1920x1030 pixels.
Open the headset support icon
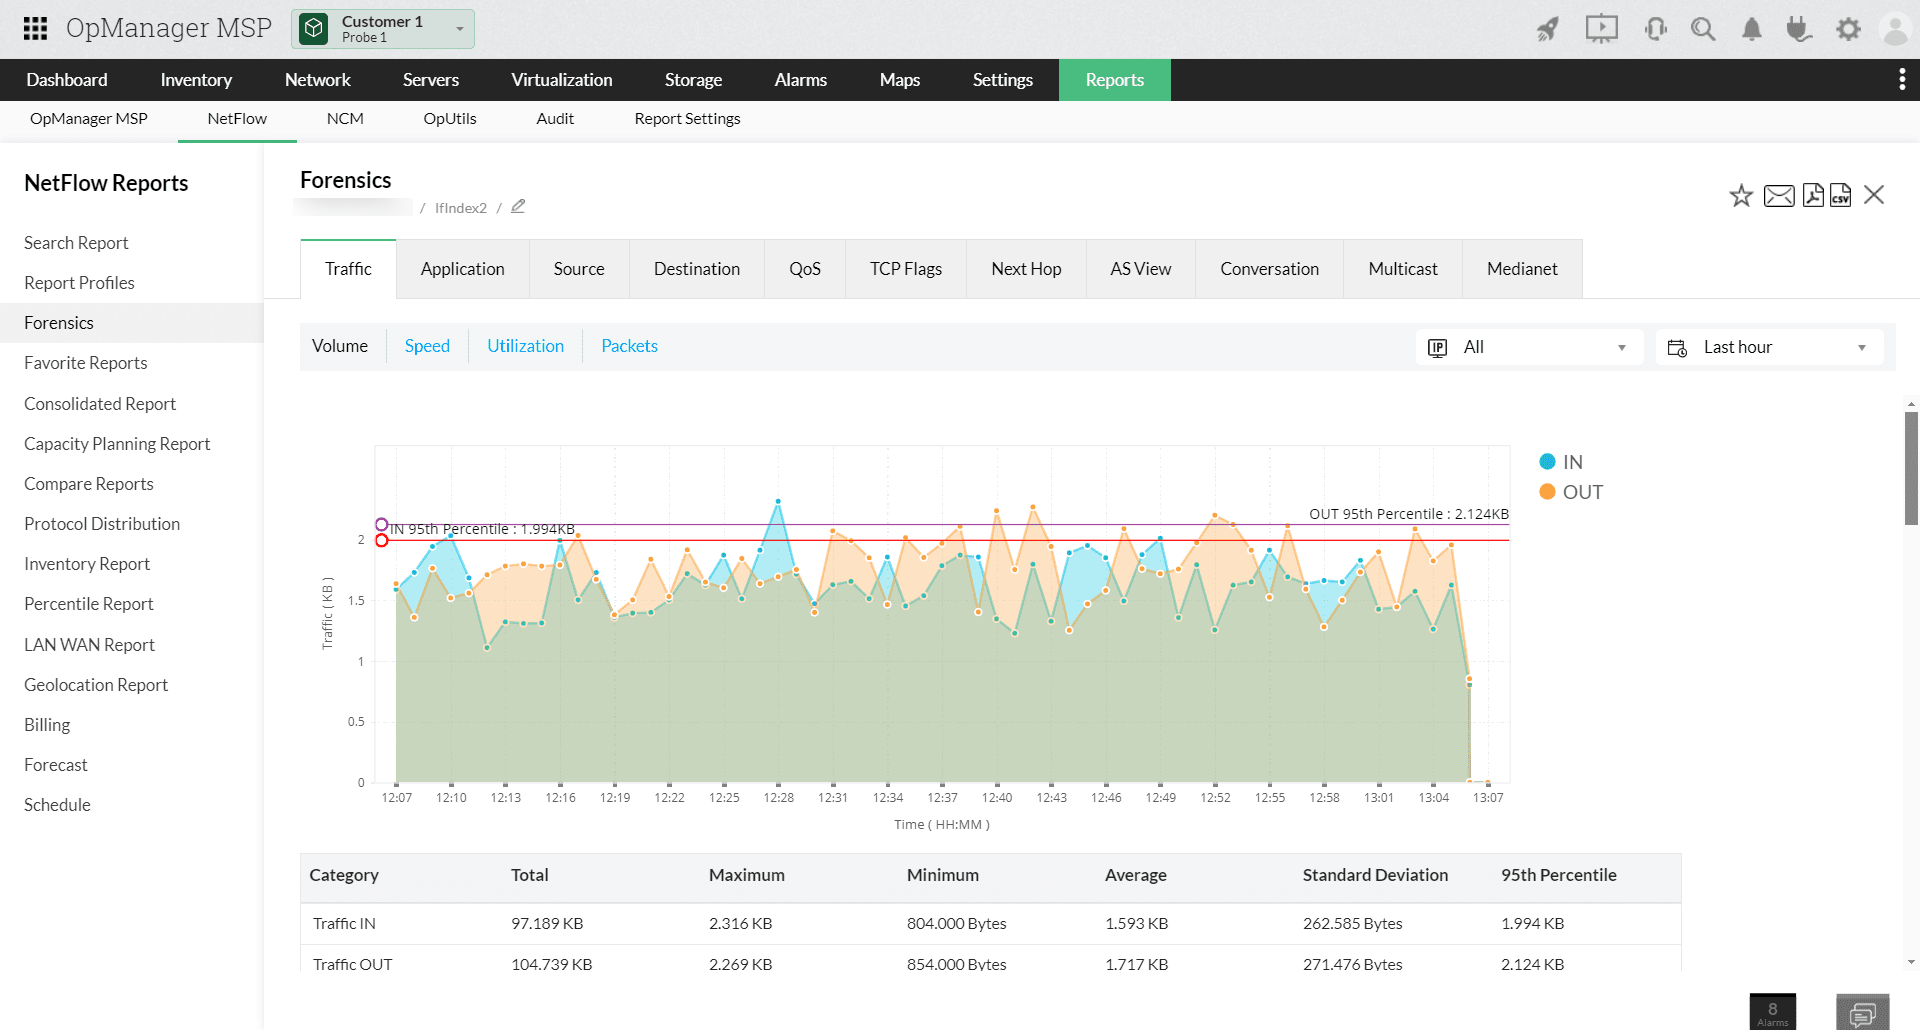tap(1655, 29)
